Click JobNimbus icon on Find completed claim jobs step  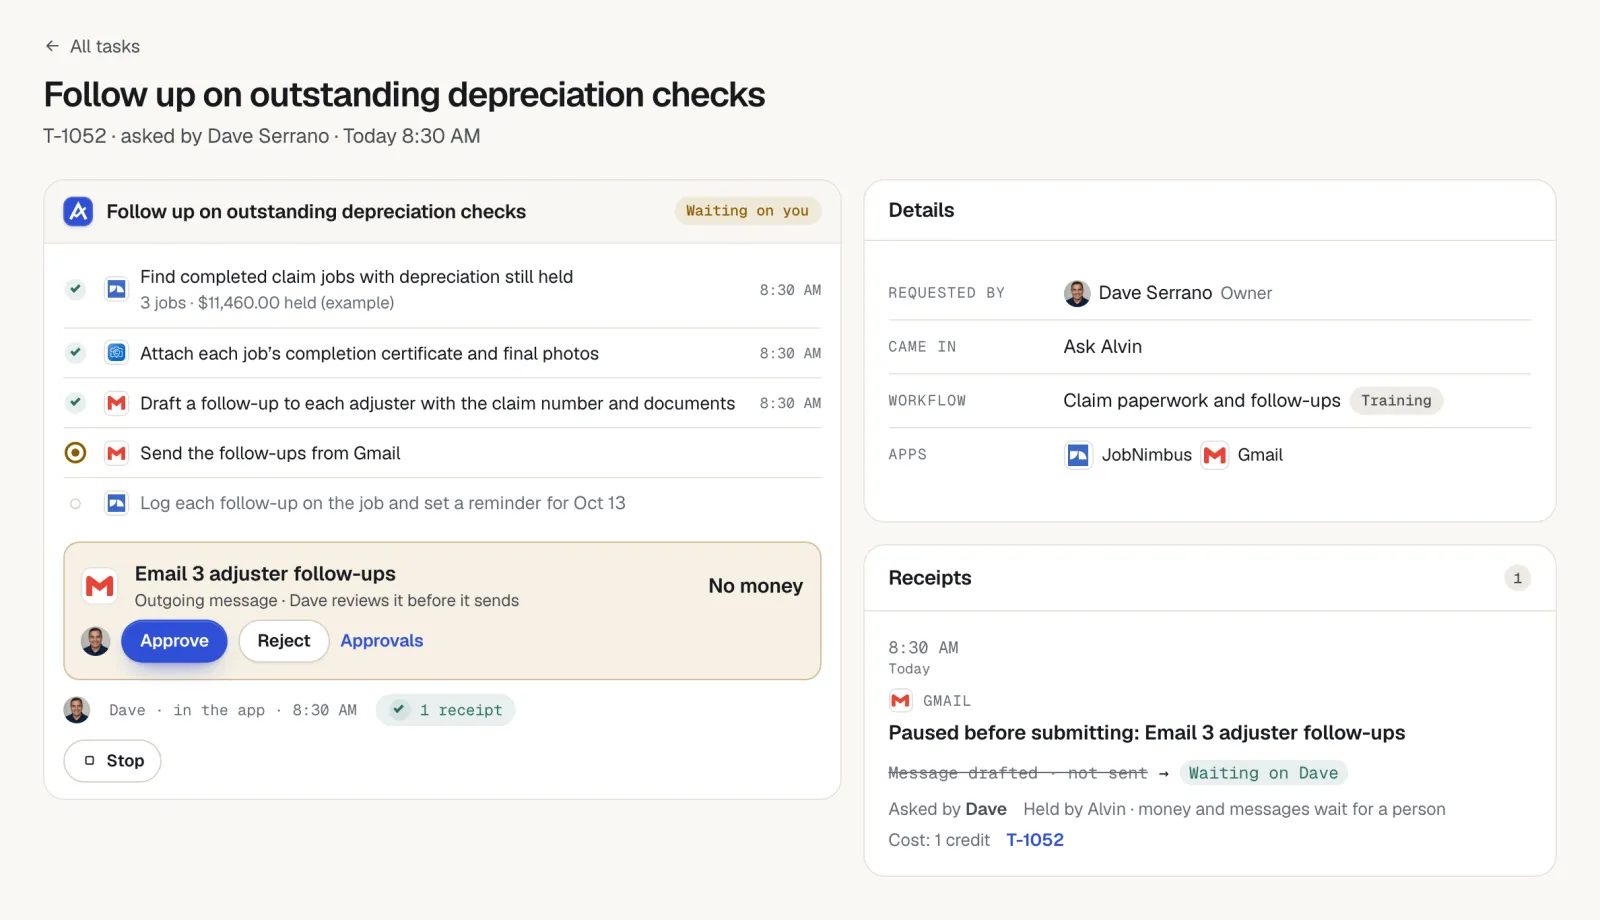(117, 289)
